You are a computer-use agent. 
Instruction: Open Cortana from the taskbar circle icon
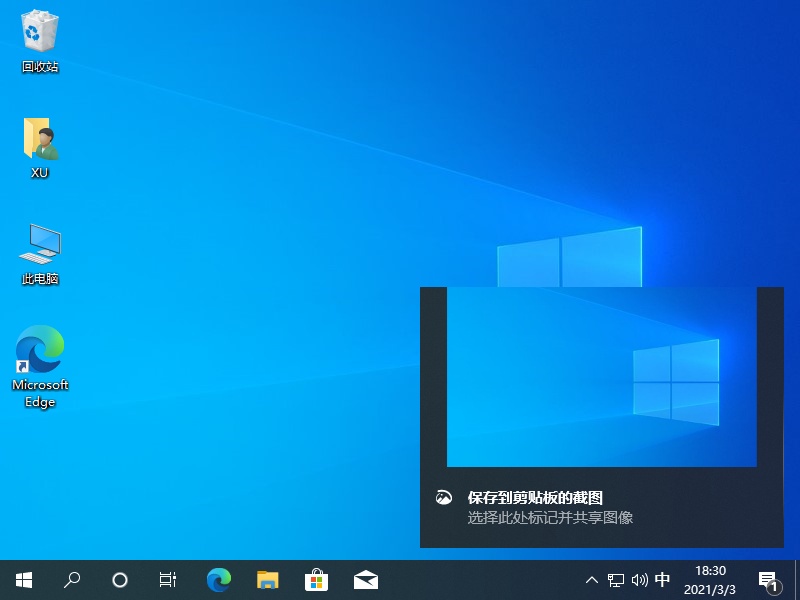pyautogui.click(x=120, y=579)
